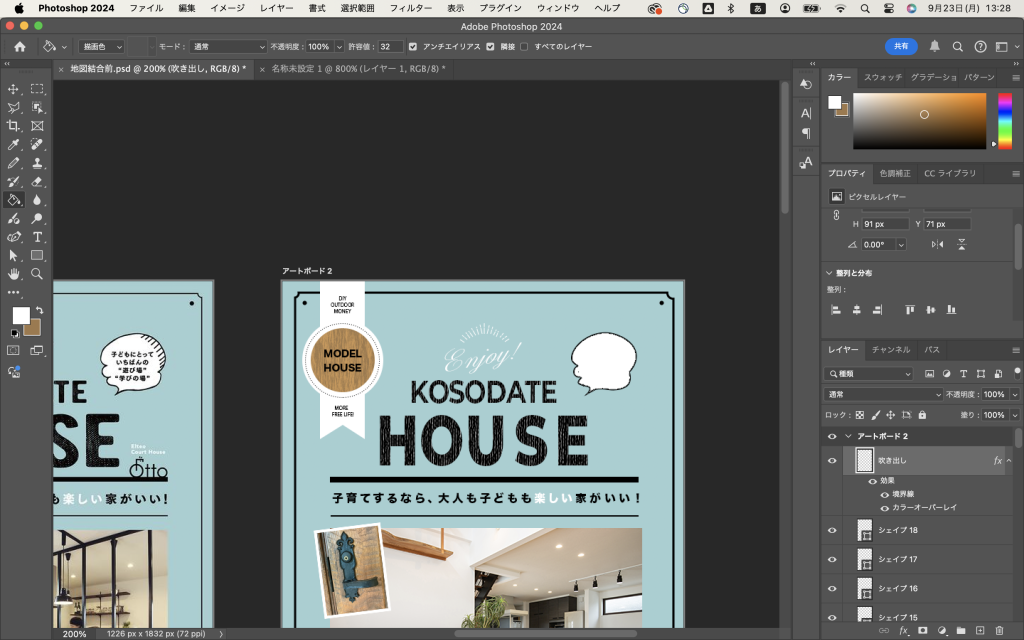Uncheck the アンチエイリアス checkbox

pos(413,47)
